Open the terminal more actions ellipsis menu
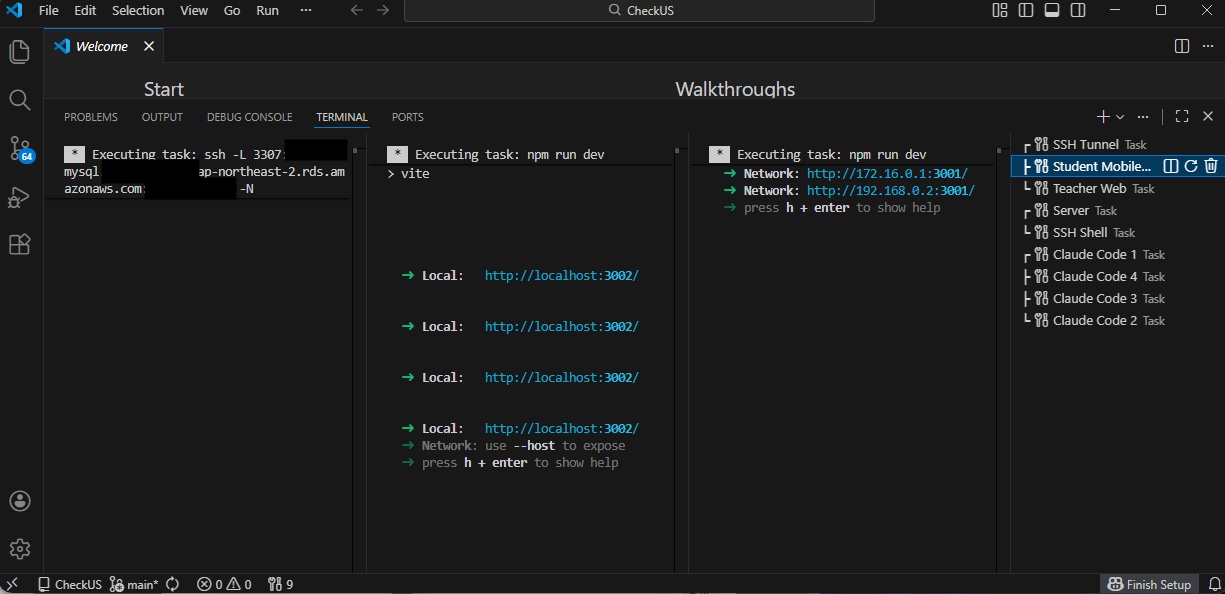Viewport: 1225px width, 594px height. coord(1143,116)
